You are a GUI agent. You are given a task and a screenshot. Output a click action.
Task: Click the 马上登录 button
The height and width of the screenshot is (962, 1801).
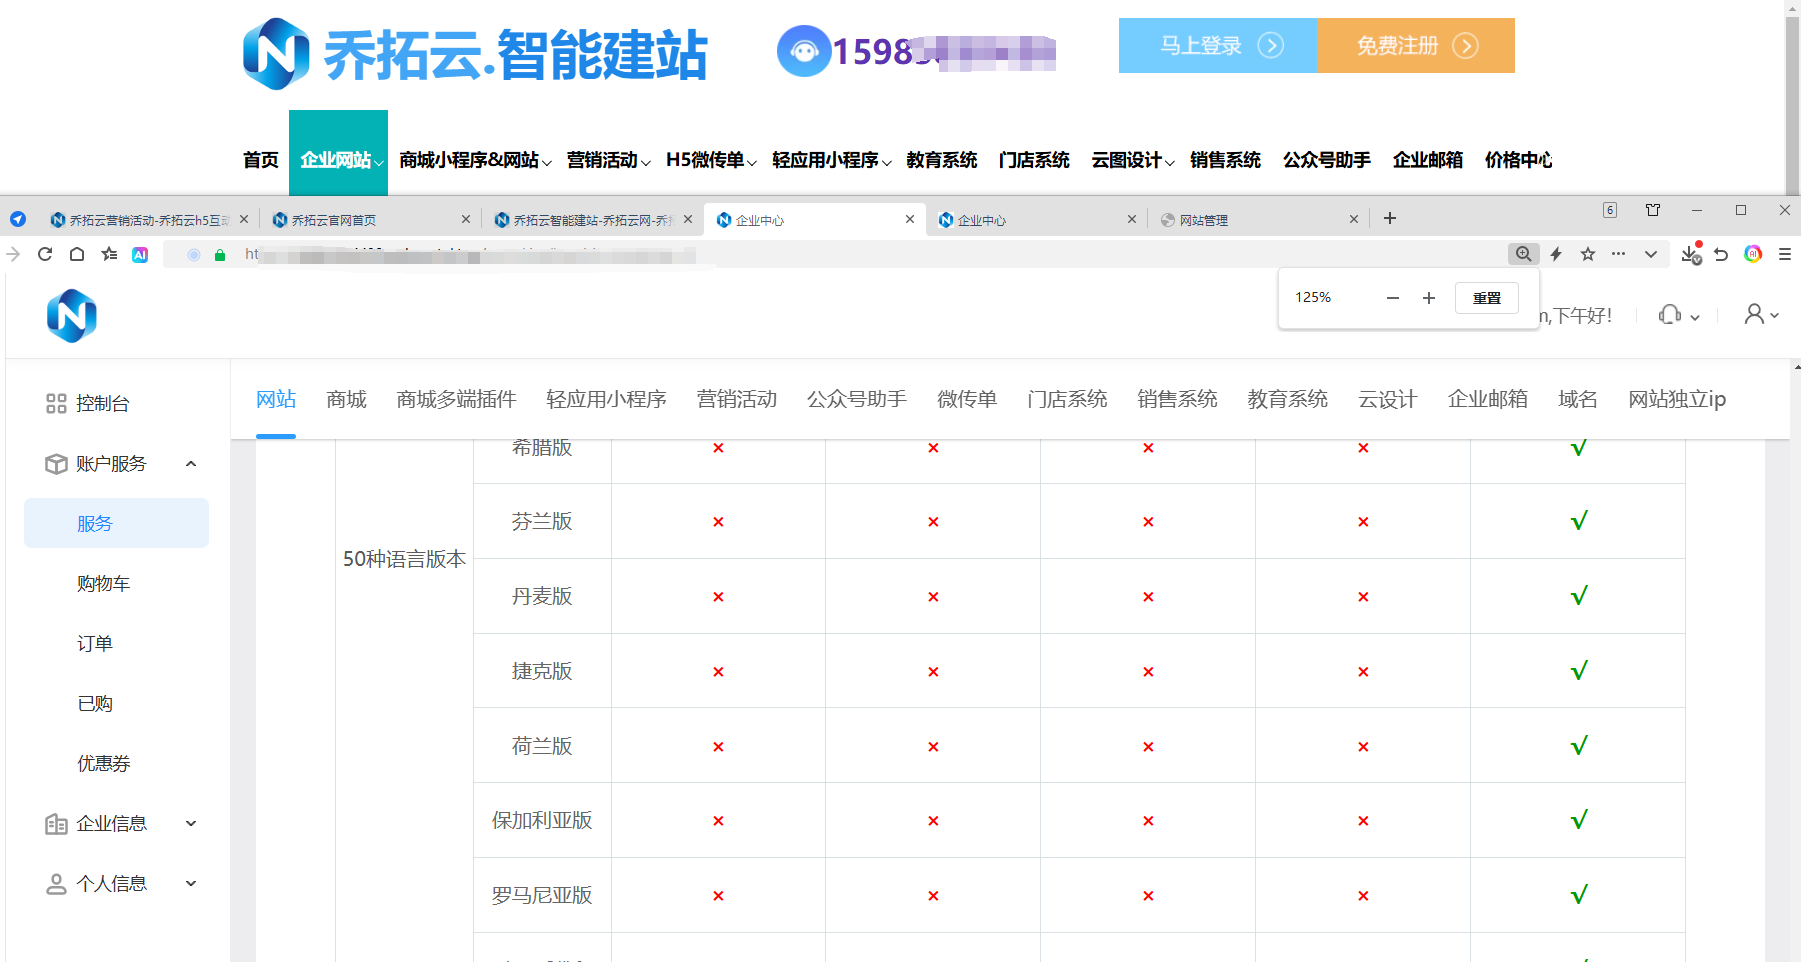[x=1218, y=45]
